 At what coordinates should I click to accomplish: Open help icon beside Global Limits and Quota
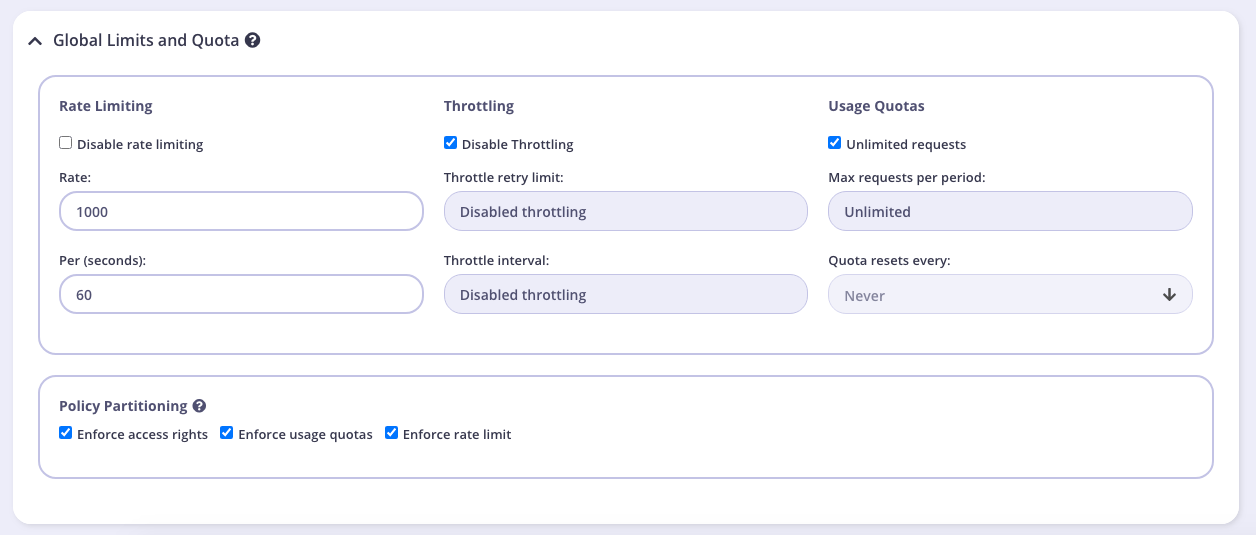click(x=253, y=41)
